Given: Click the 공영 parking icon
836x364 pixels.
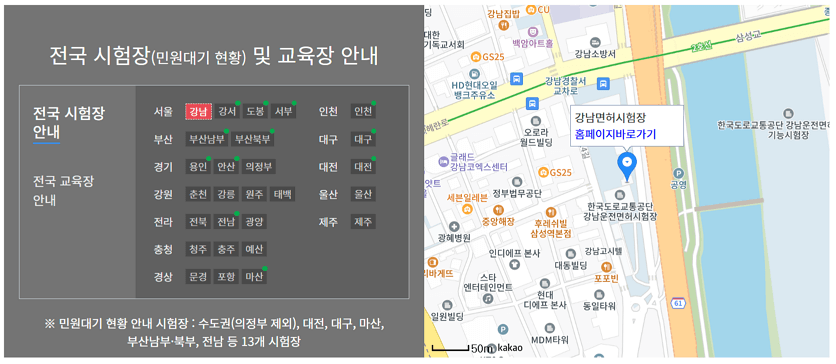Looking at the screenshot, I should tap(678, 173).
